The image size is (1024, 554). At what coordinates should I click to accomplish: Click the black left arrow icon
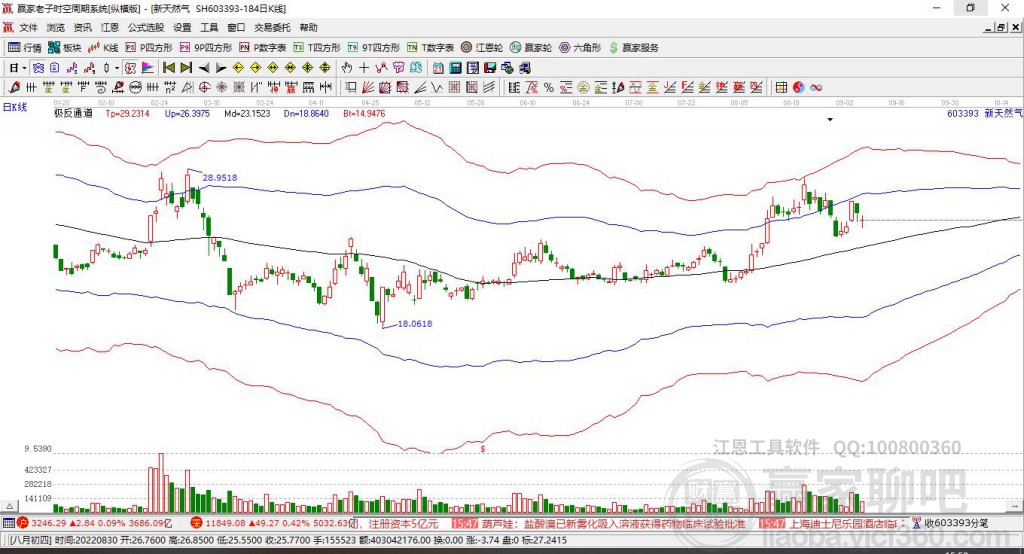(204, 68)
